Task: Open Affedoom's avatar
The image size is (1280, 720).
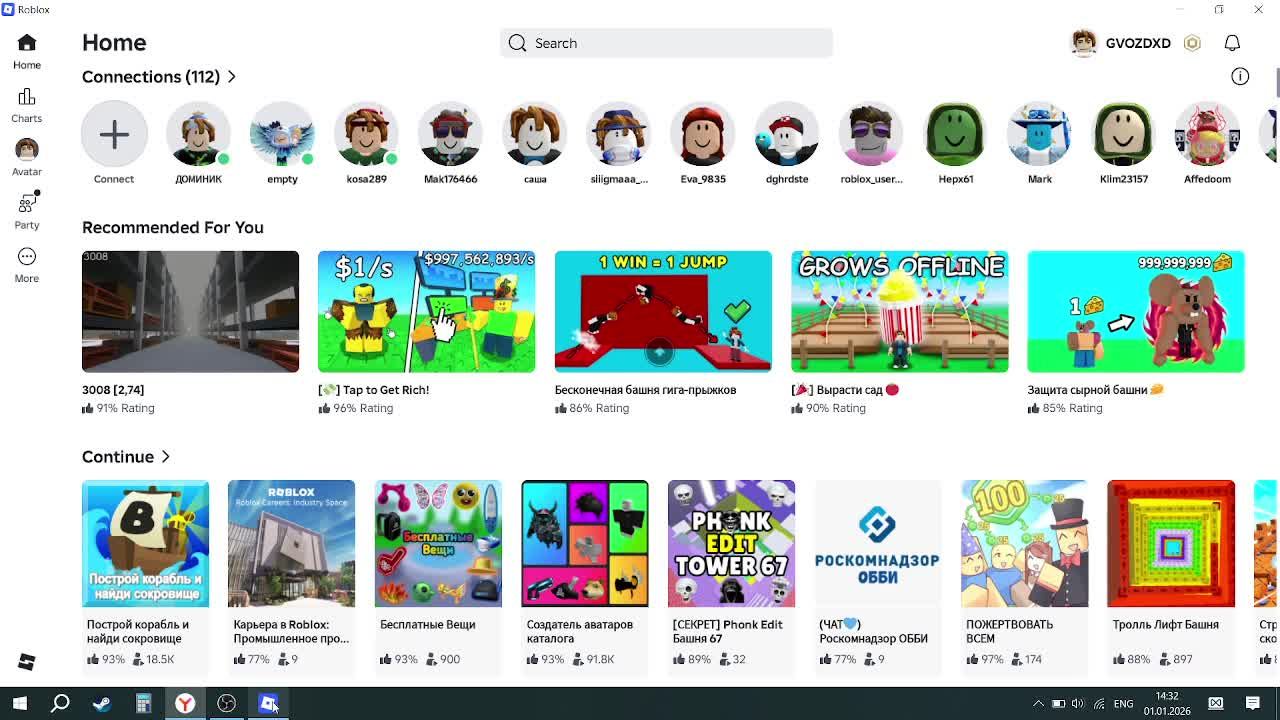Action: tap(1208, 134)
